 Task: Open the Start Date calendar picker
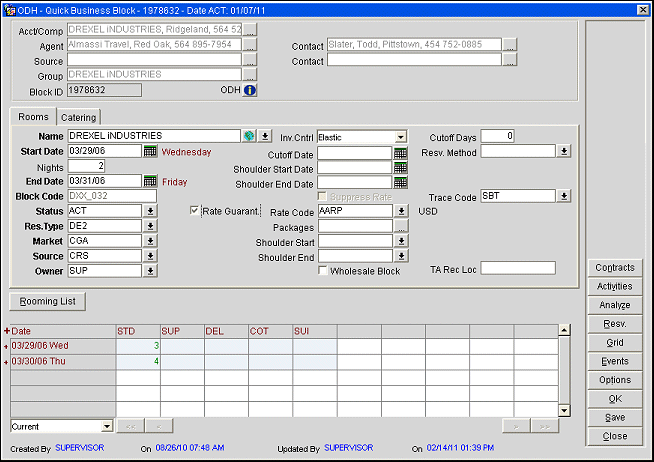[x=151, y=151]
